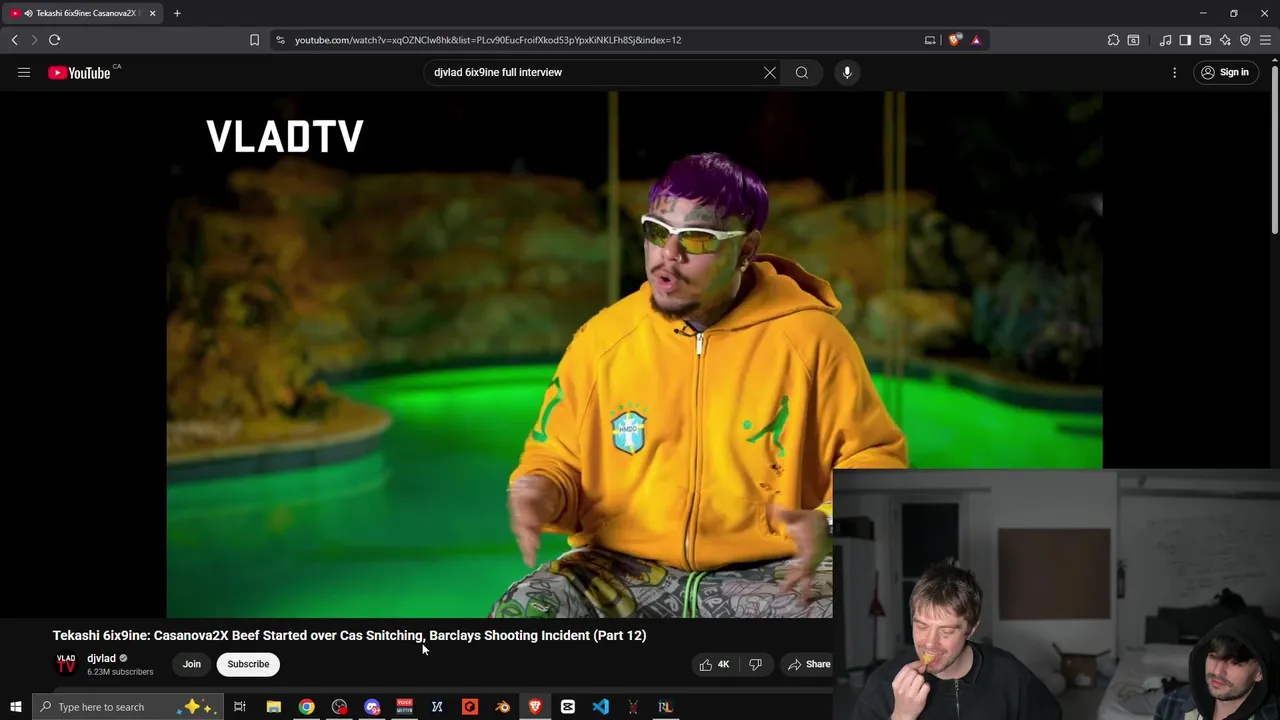Open the djvlad channel name link
Viewport: 1280px width, 720px height.
click(x=101, y=658)
